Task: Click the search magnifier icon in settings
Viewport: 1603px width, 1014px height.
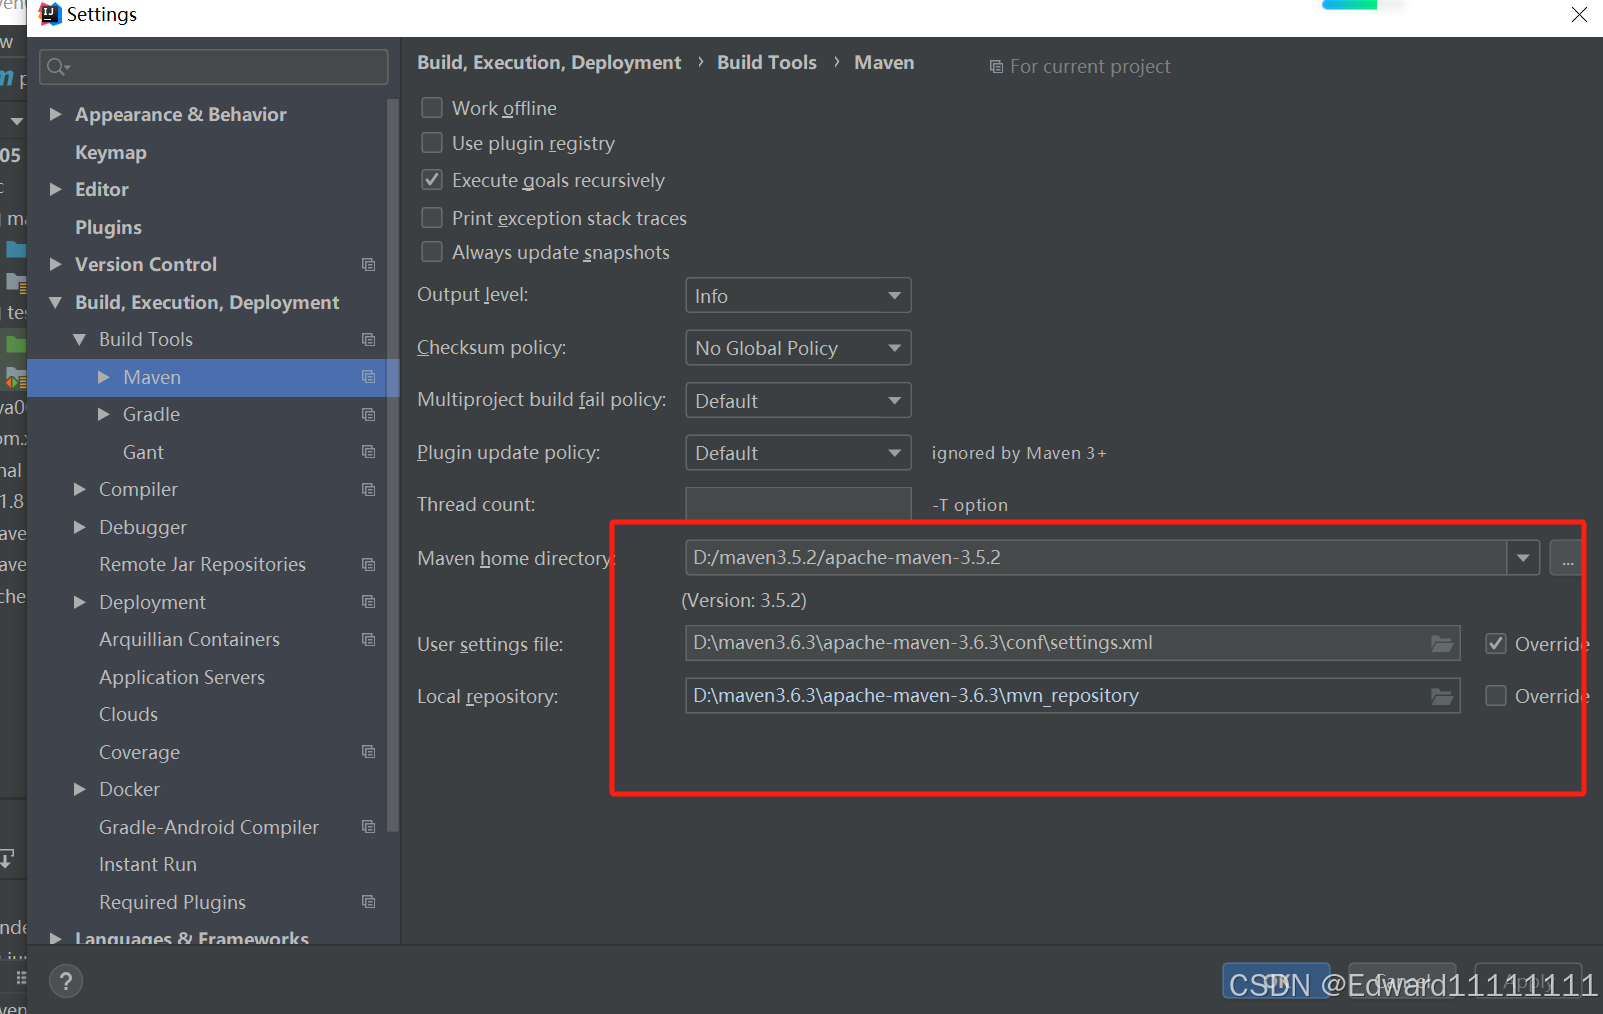Action: (57, 67)
